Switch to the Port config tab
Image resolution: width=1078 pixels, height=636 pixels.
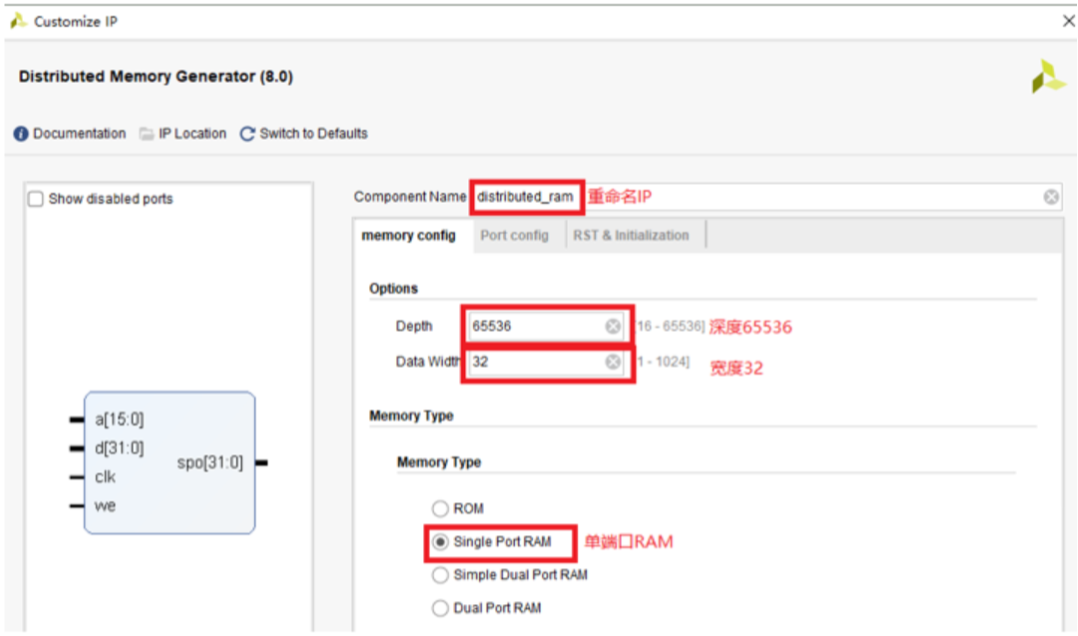coord(514,236)
